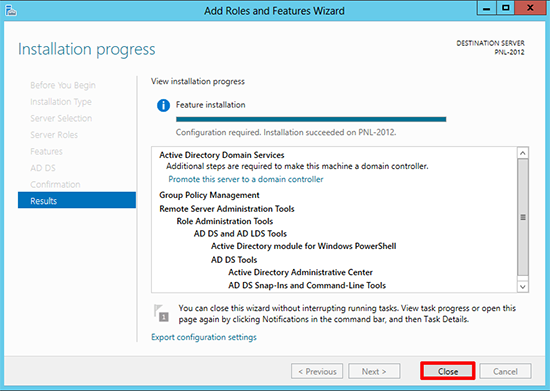Viewport: 550px width, 391px height.
Task: Select Server Roles step
Action: tap(54, 135)
